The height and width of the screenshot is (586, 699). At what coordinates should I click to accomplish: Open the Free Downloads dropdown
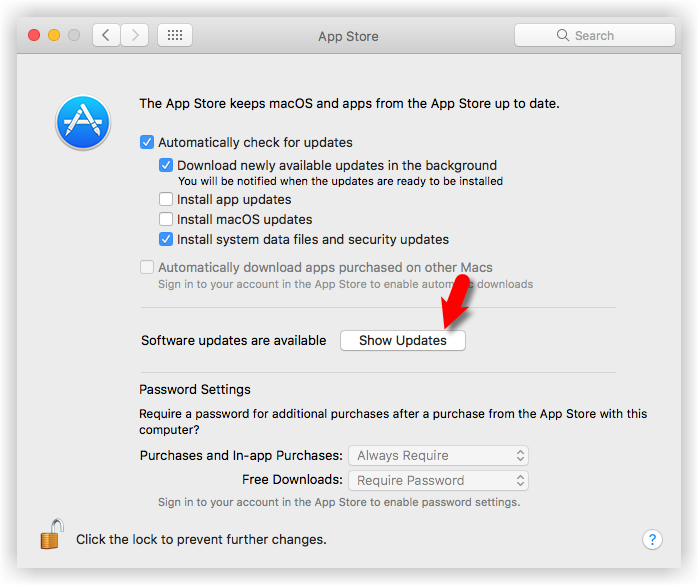[438, 480]
